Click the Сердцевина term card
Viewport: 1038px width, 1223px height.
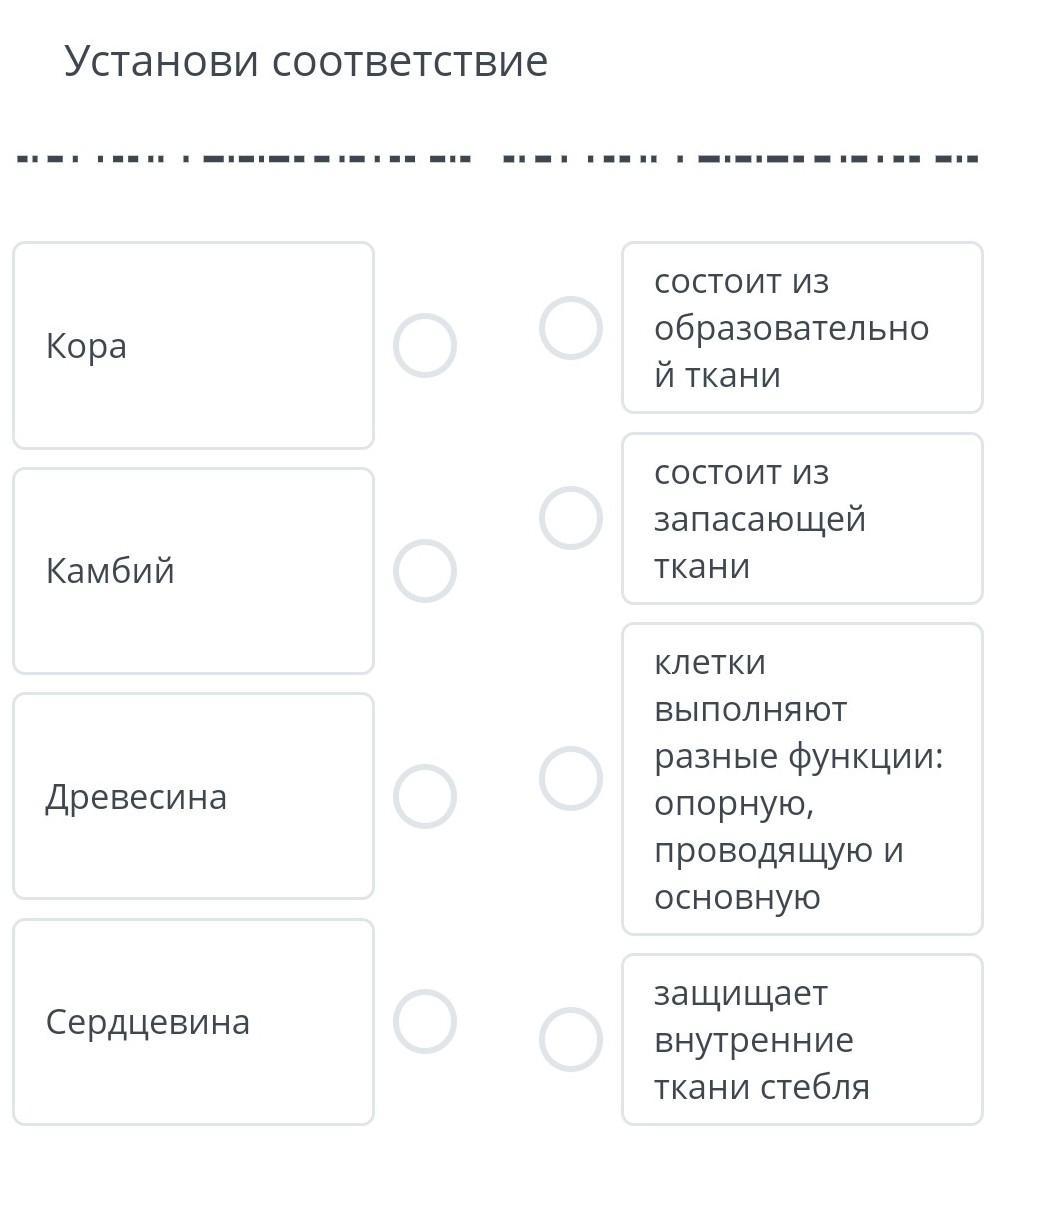point(193,1021)
